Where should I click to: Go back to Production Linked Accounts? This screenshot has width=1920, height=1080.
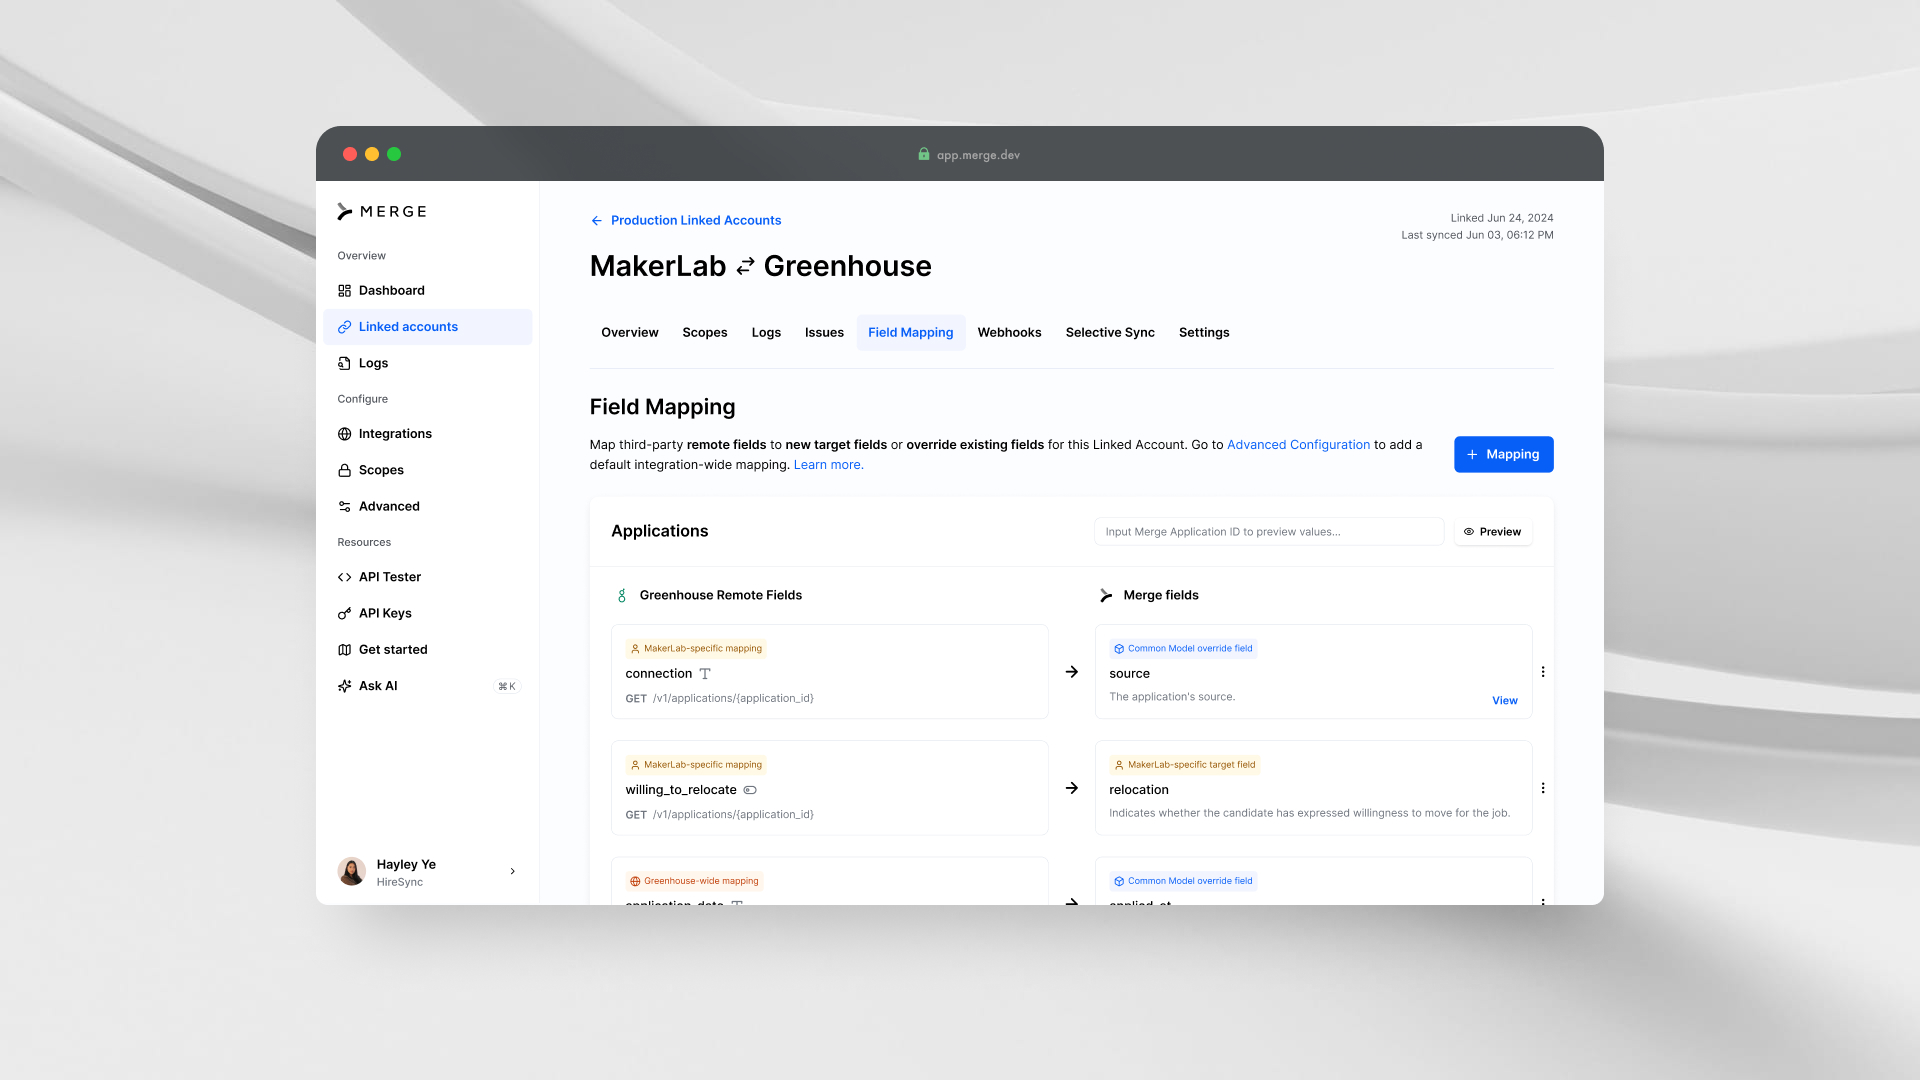point(696,221)
